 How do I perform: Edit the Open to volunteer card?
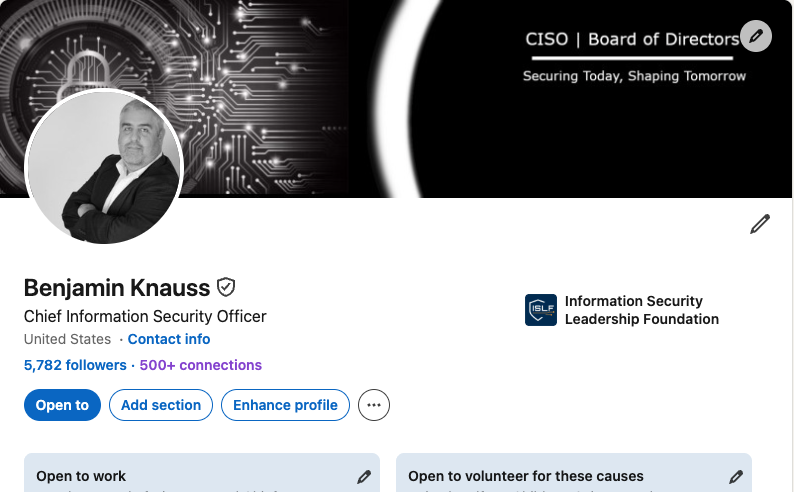736,477
